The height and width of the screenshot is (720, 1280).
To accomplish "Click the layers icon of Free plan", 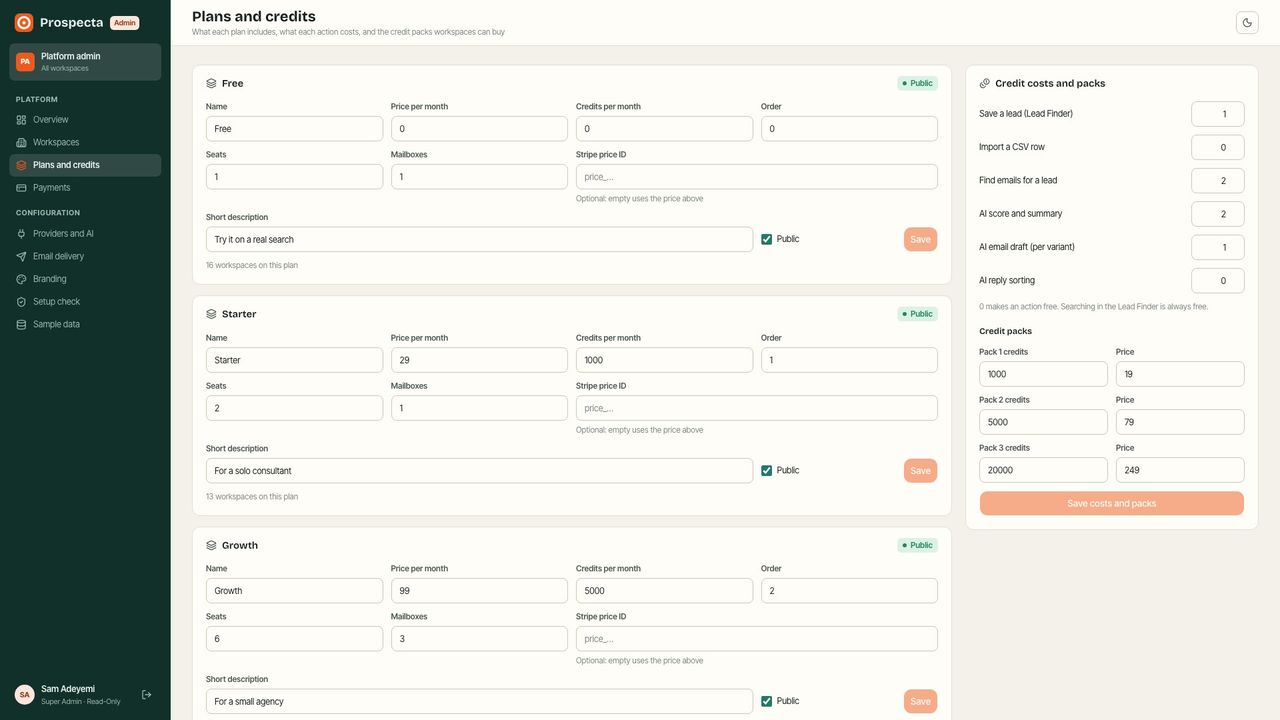I will click(211, 83).
